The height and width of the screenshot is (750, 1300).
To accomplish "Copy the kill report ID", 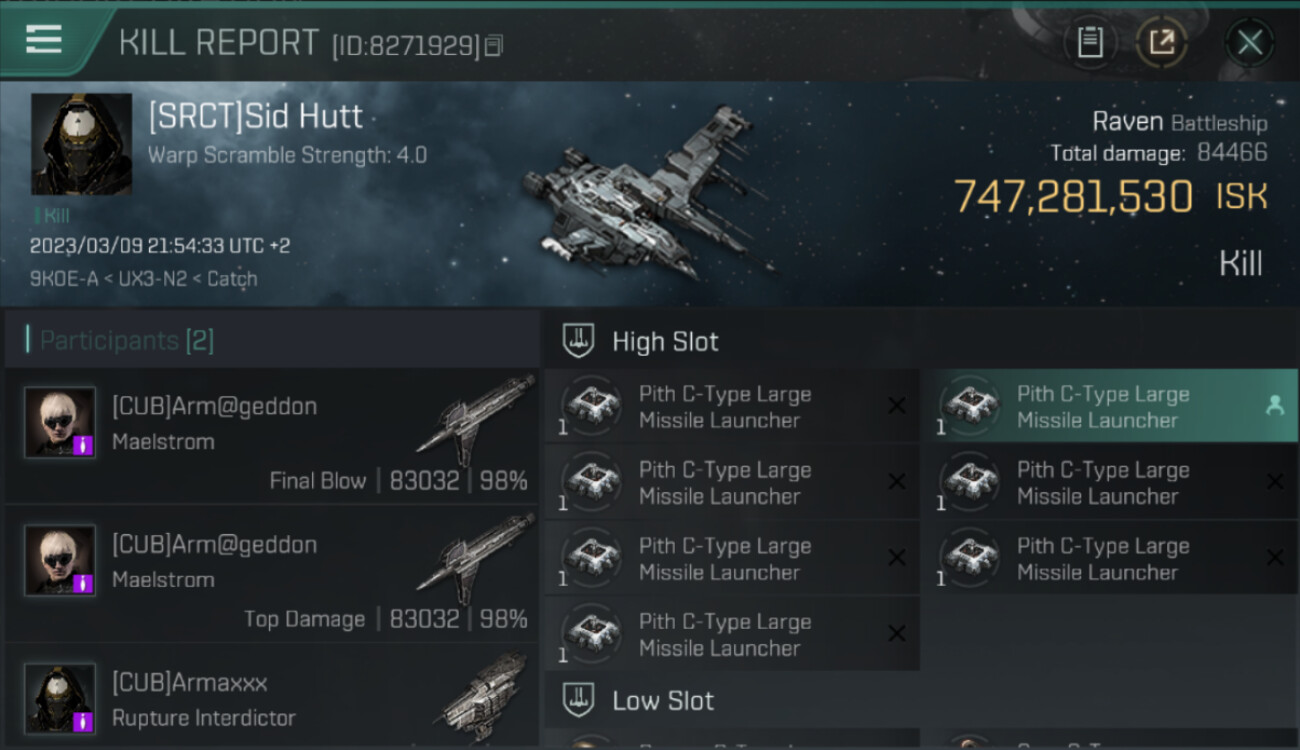I will tap(494, 45).
